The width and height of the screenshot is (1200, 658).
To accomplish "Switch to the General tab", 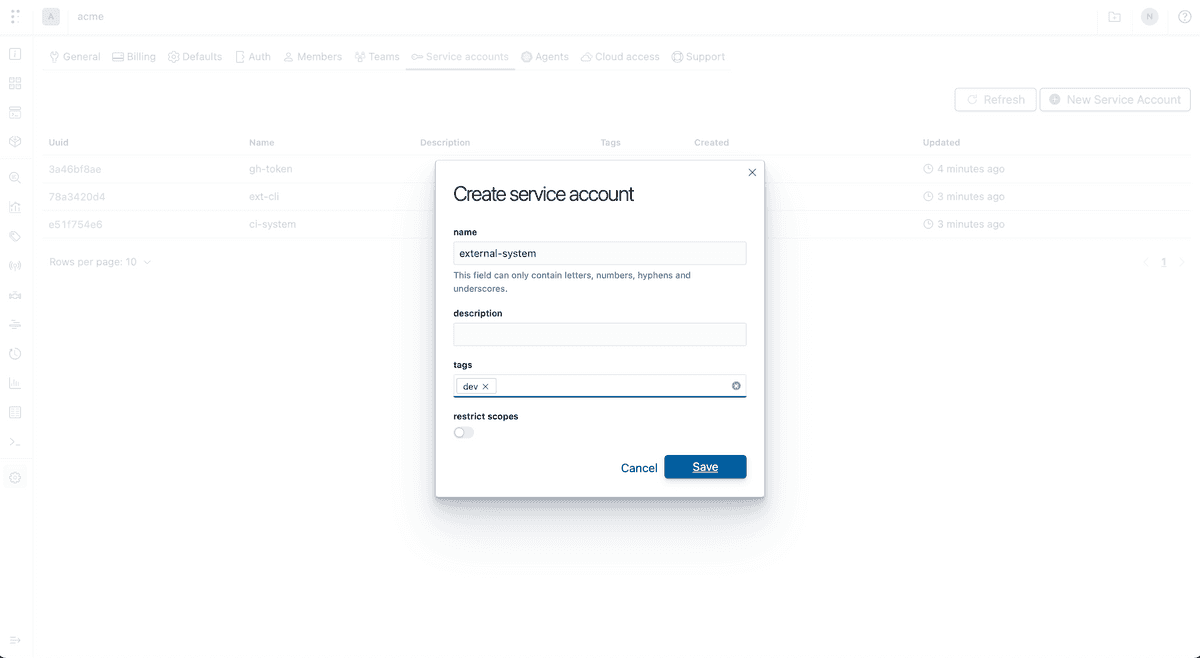I will 75,57.
